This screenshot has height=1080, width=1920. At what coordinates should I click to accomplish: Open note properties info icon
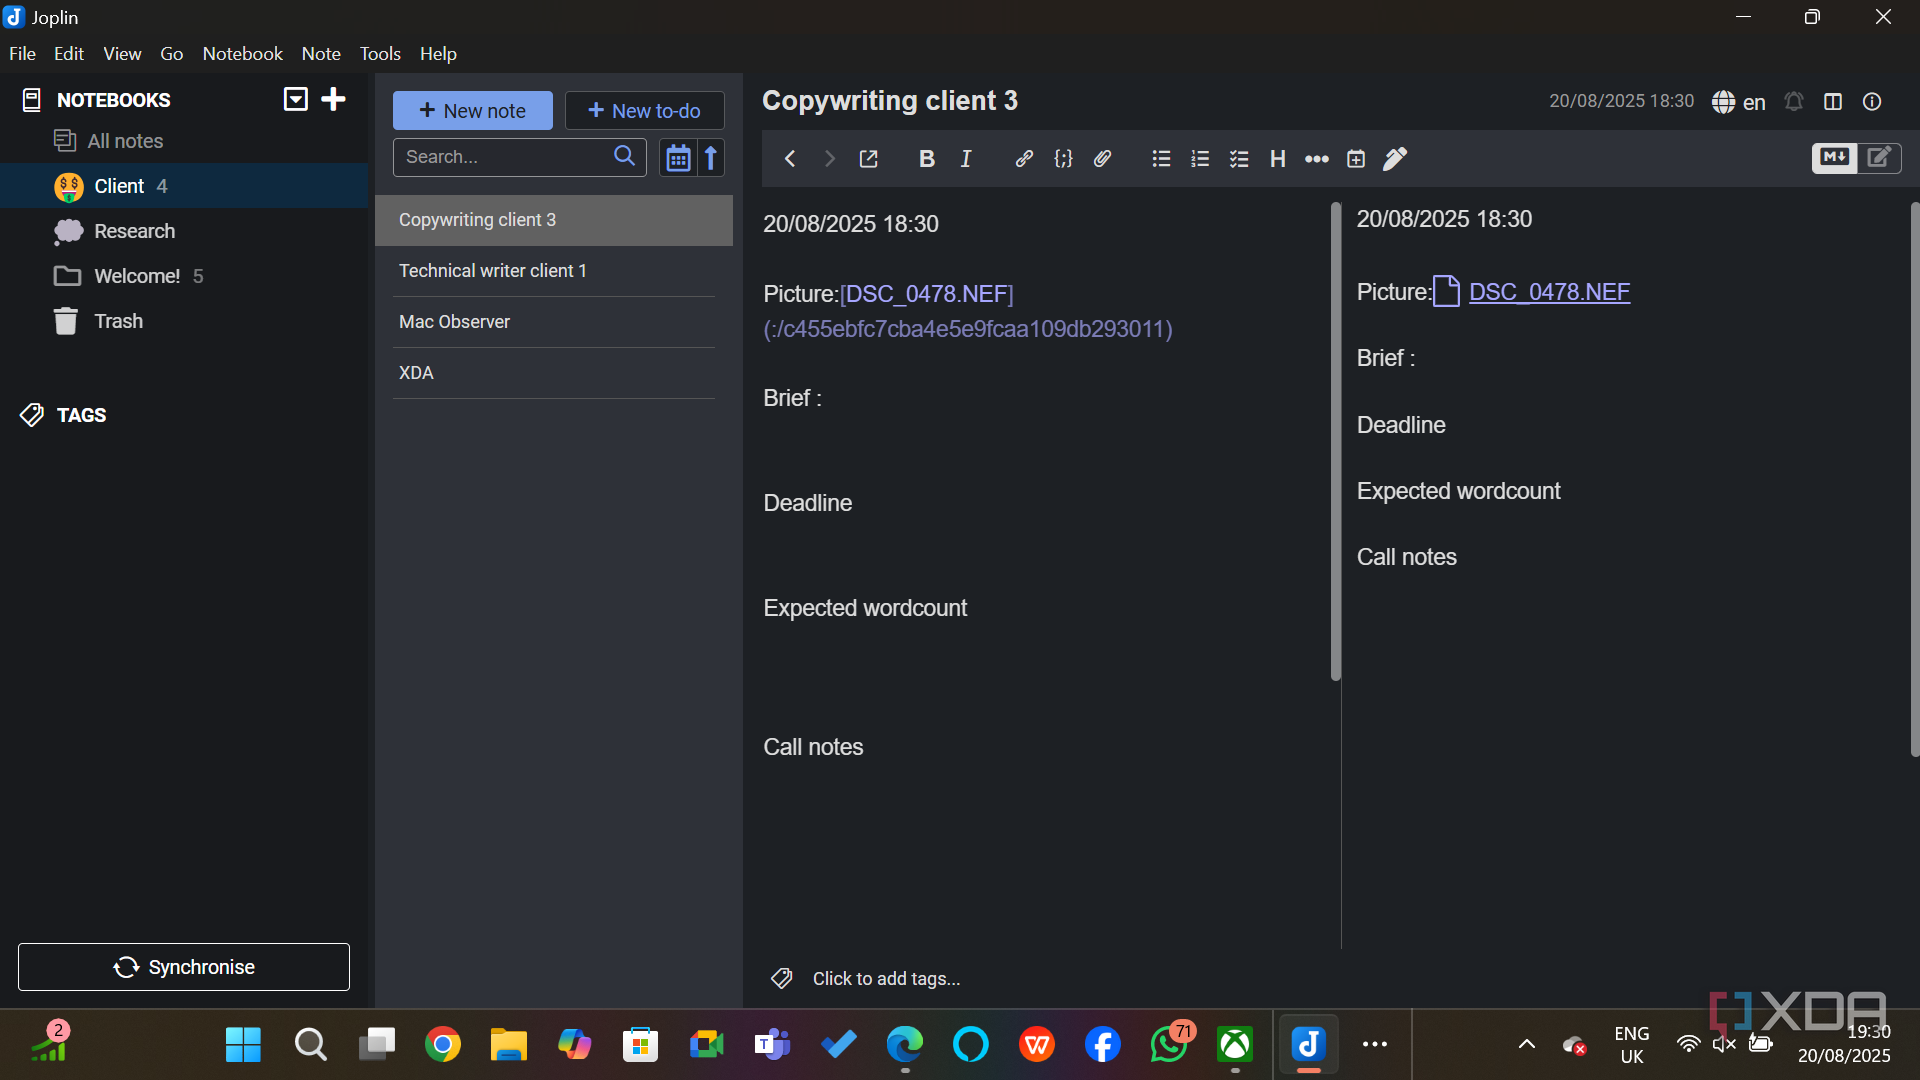pyautogui.click(x=1872, y=102)
